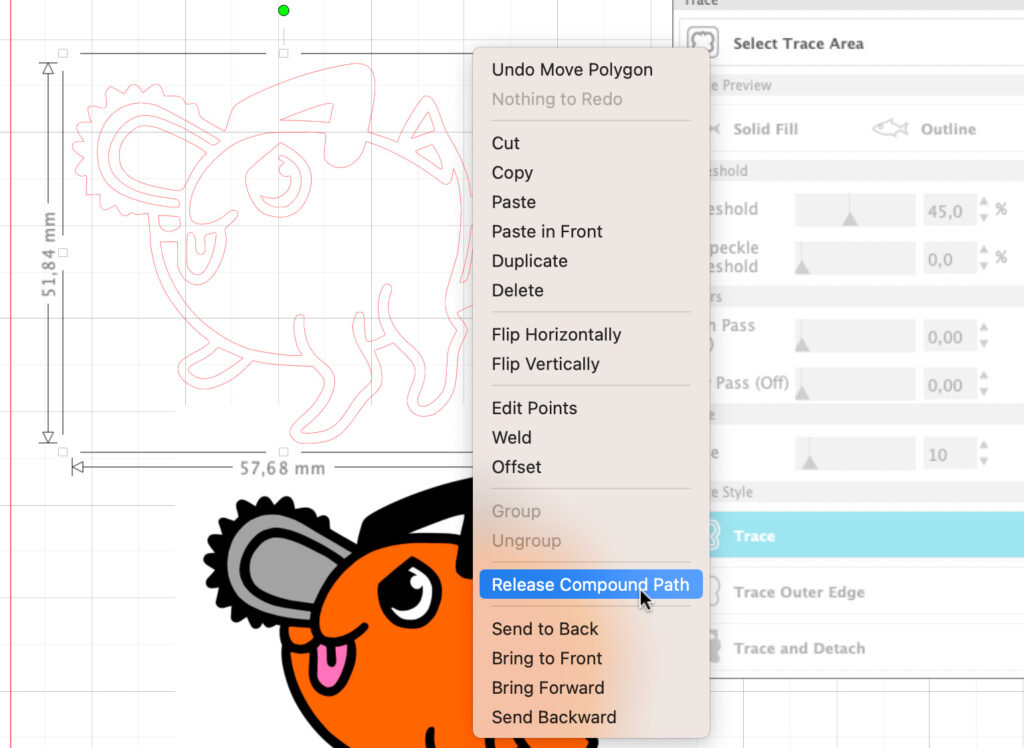Copy the selected polygon via context menu
The width and height of the screenshot is (1024, 748).
[x=512, y=172]
